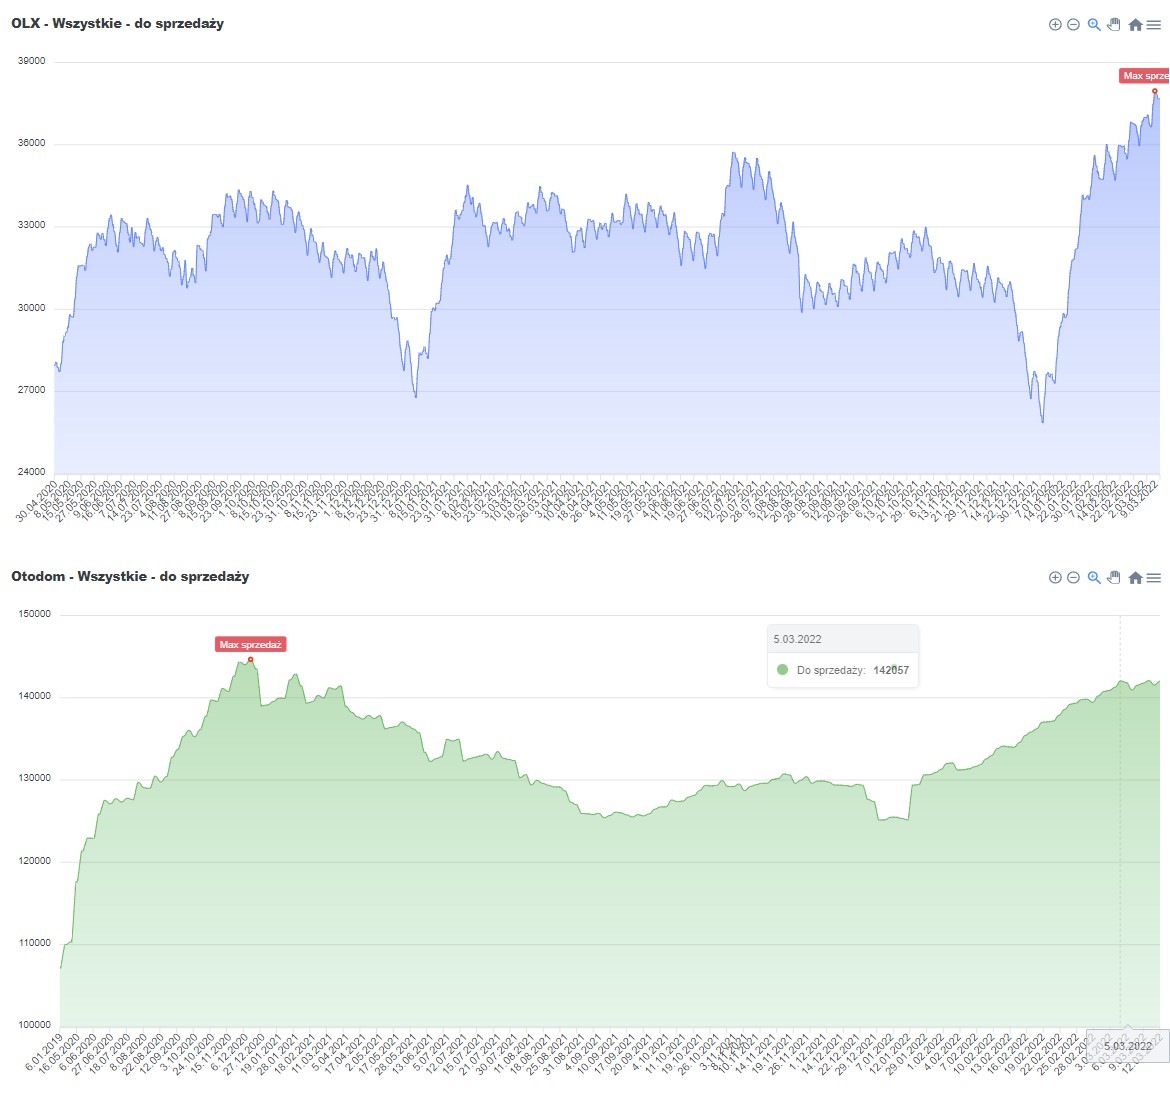Image resolution: width=1170 pixels, height=1096 pixels.
Task: Zoom out on the Otodom chart
Action: click(x=1073, y=578)
